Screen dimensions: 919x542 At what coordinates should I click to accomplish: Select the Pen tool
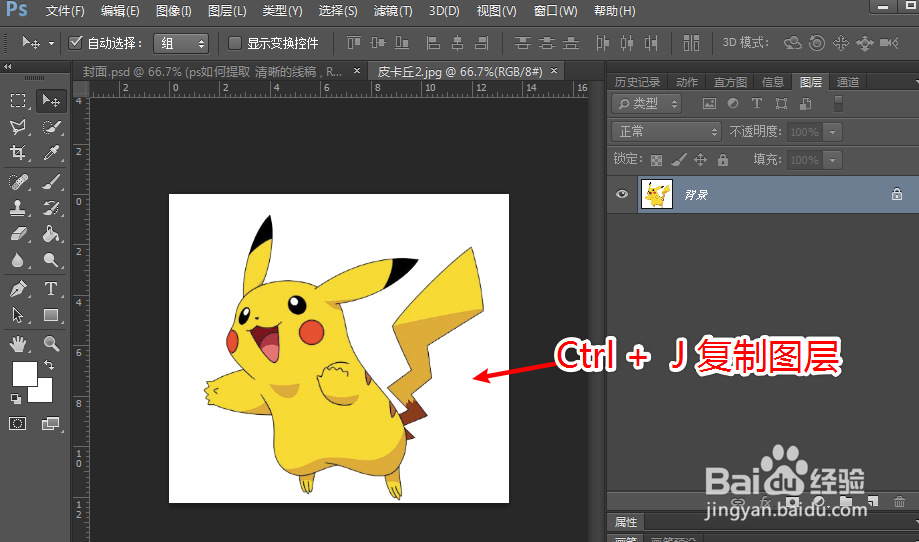[x=18, y=288]
